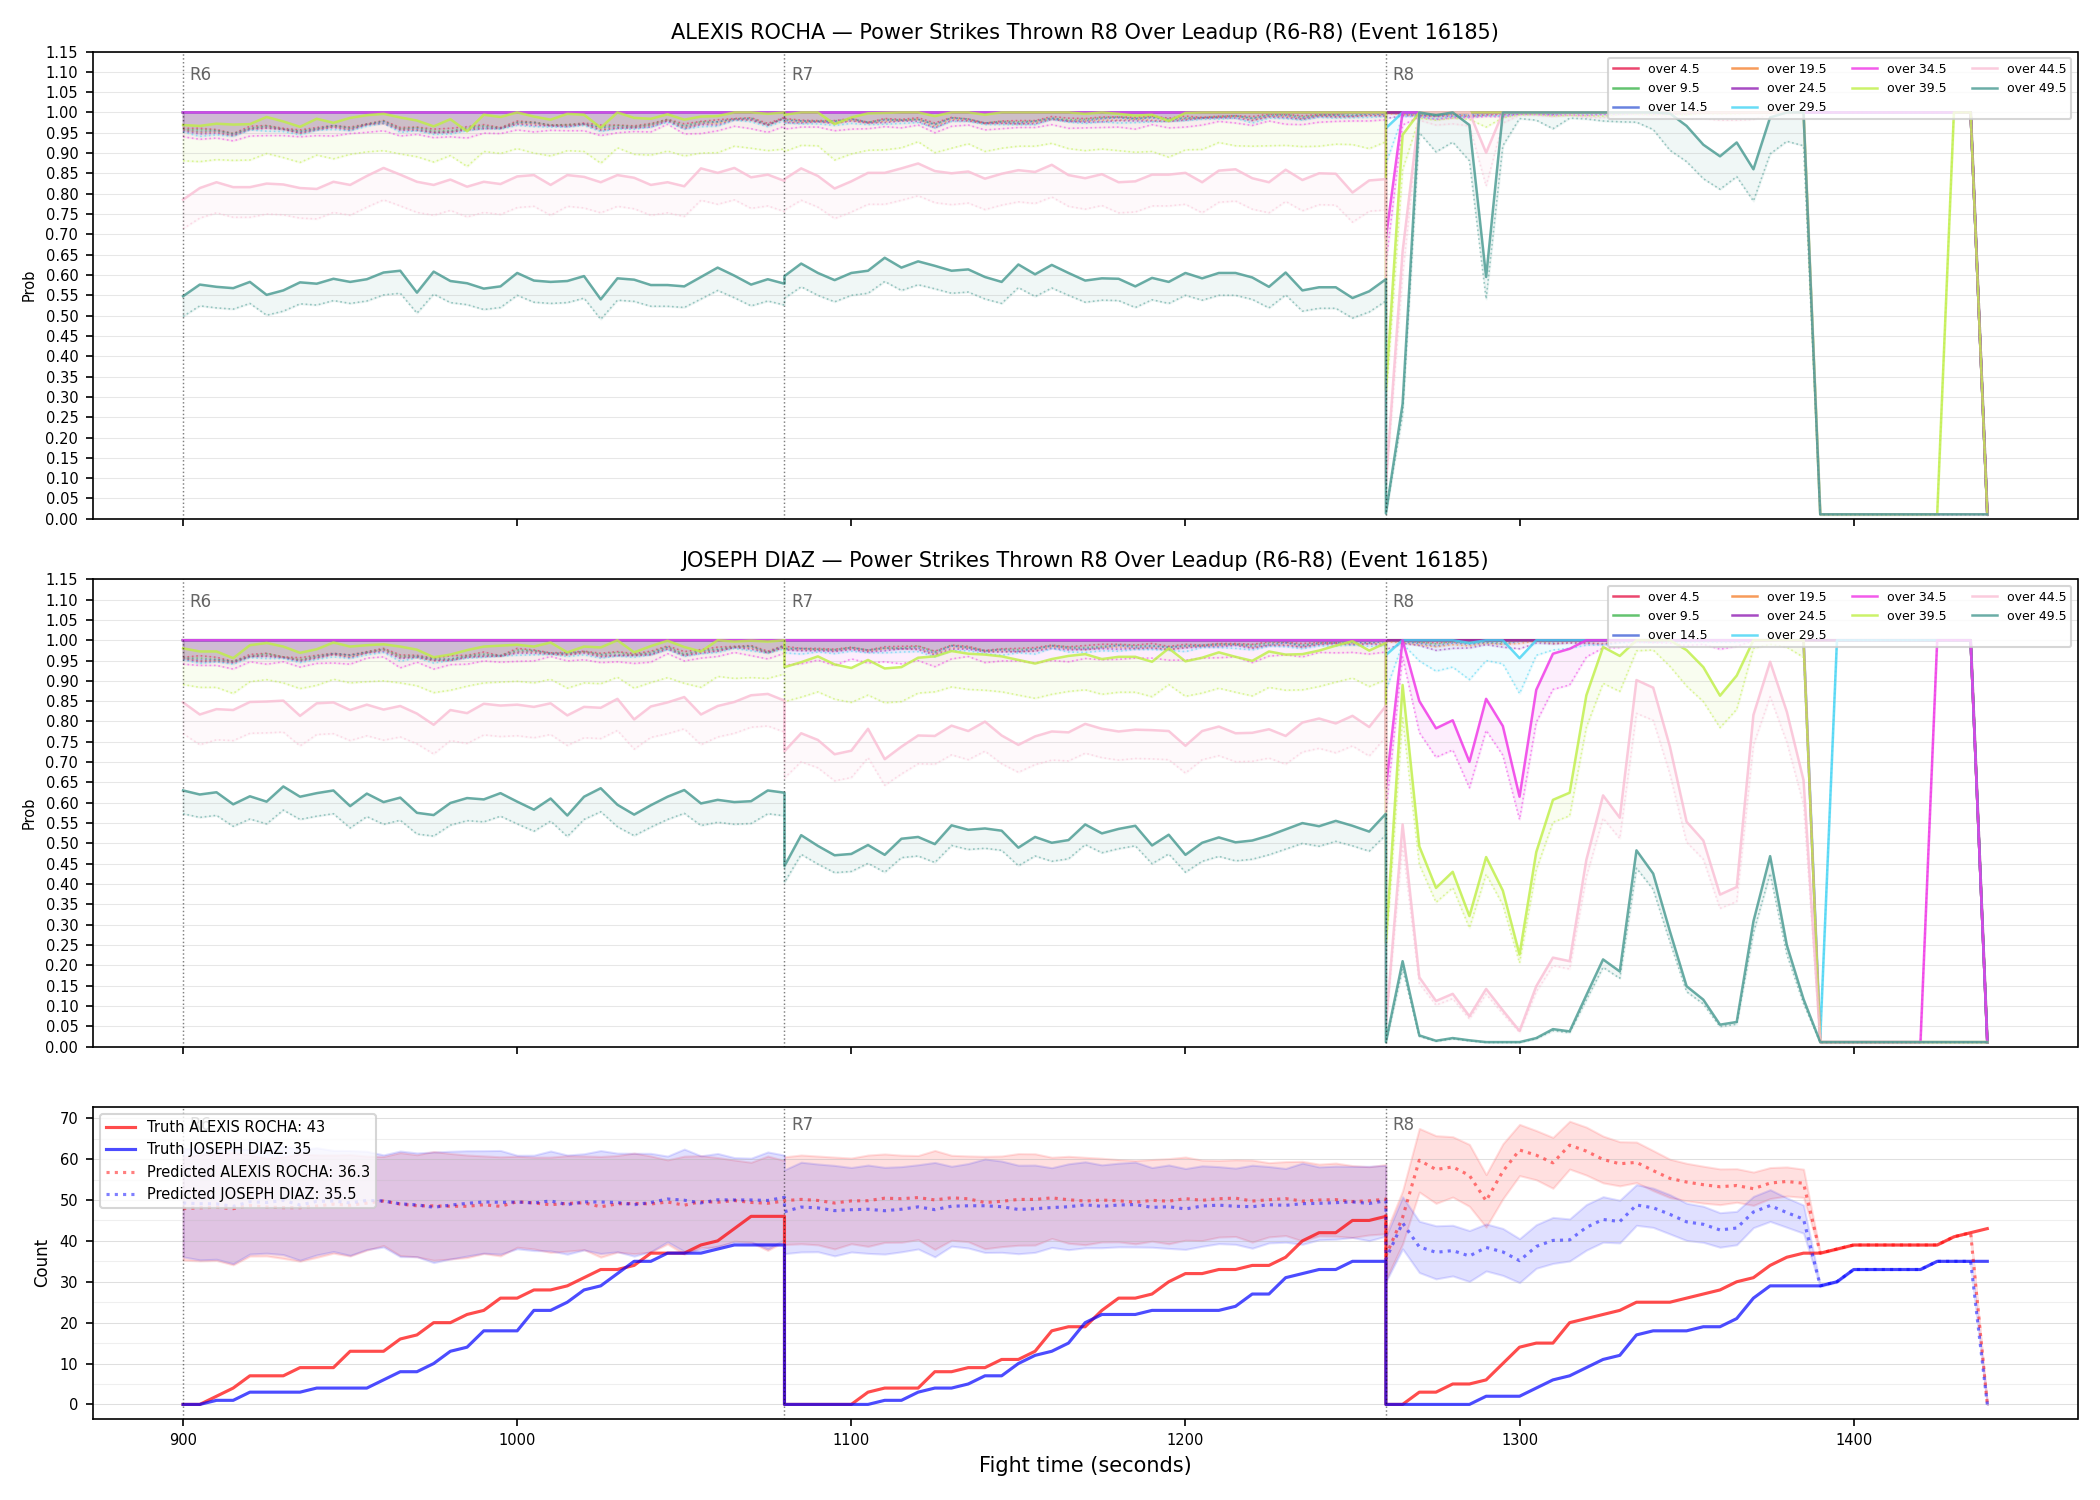Click the 1200 tick label on the x-axis
Image resolution: width=2100 pixels, height=1500 pixels.
(x=1185, y=1440)
